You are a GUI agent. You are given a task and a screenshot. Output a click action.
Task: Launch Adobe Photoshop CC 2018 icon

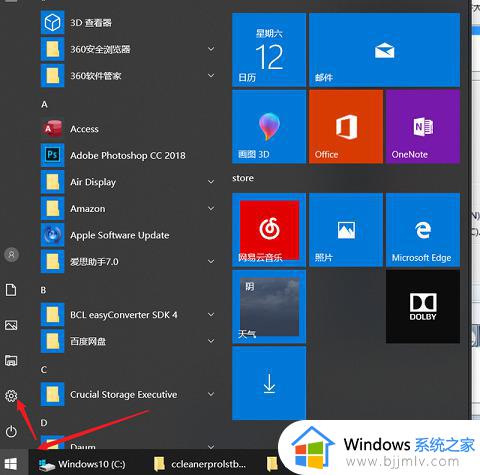pyautogui.click(x=52, y=155)
